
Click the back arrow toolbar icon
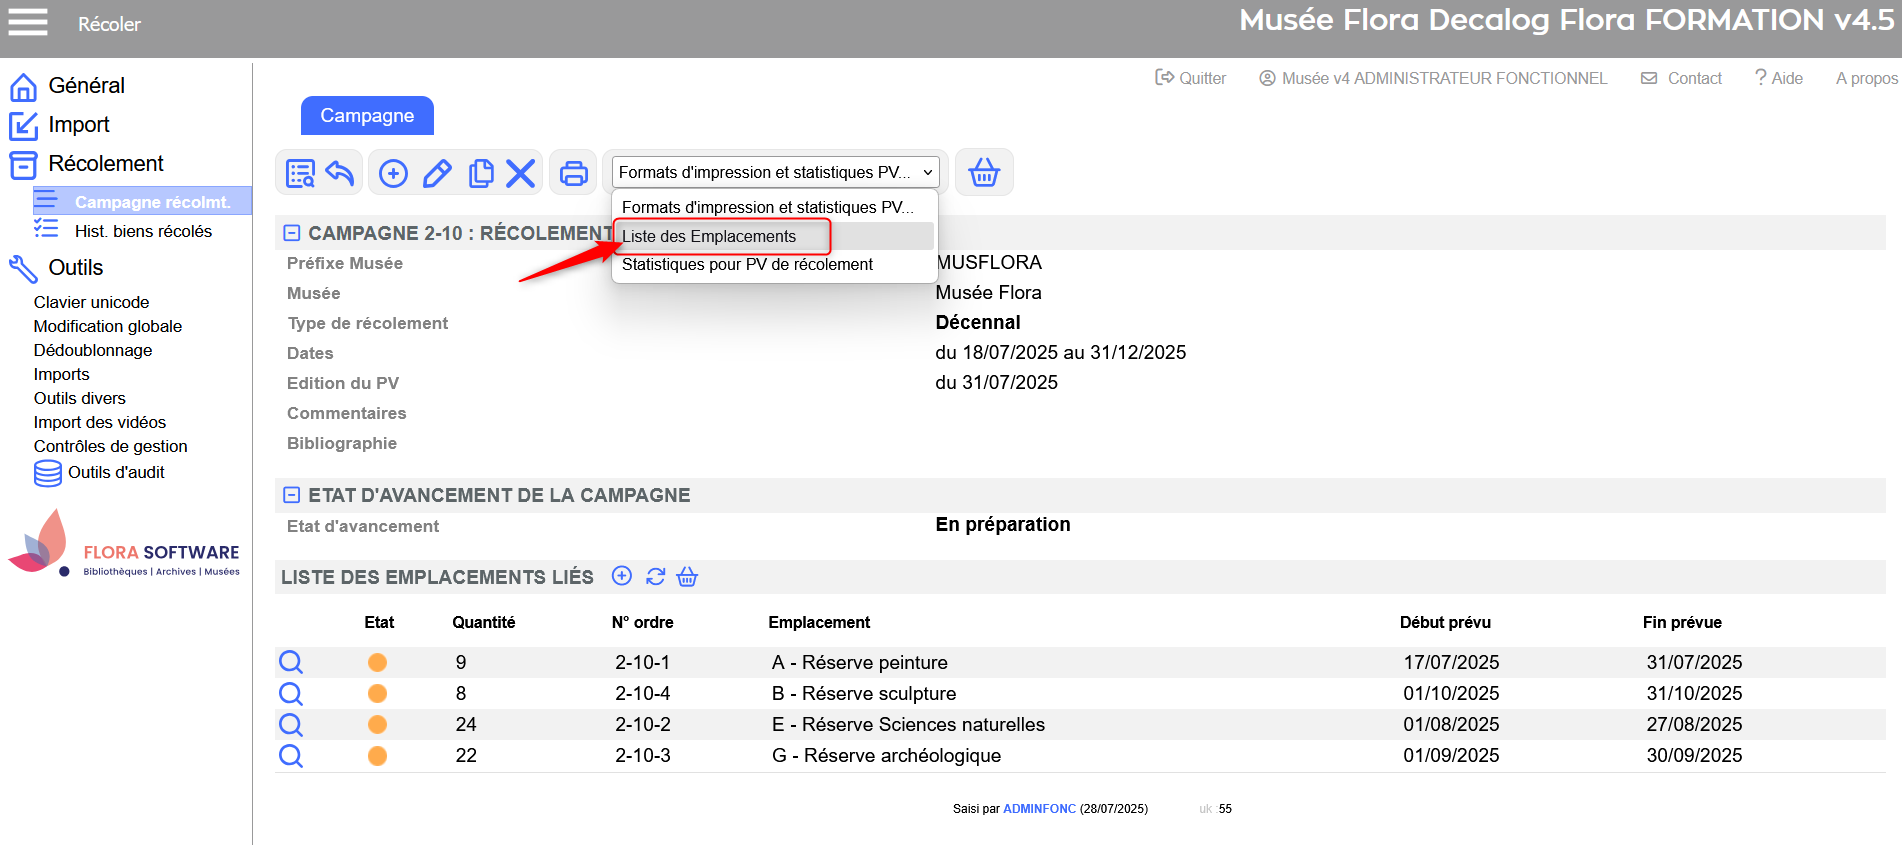point(340,173)
